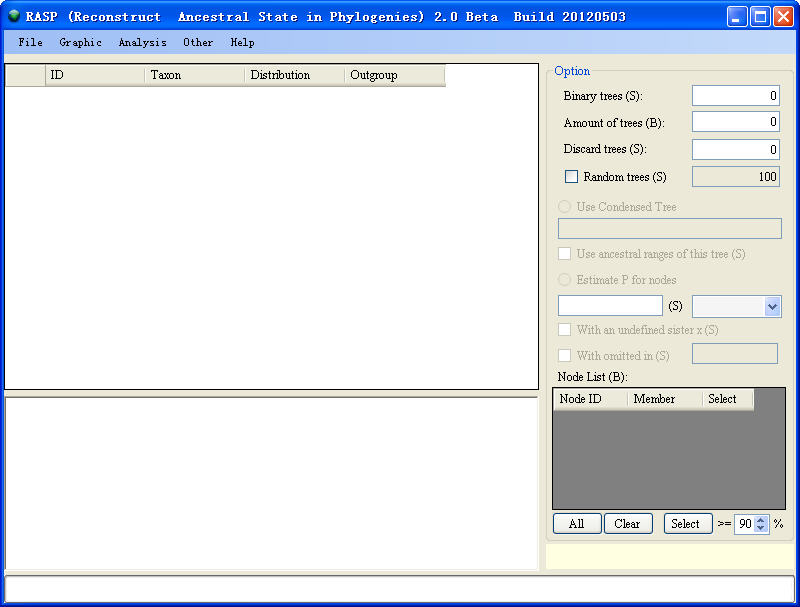Open the File menu
Screen dimensions: 800x607
point(30,42)
